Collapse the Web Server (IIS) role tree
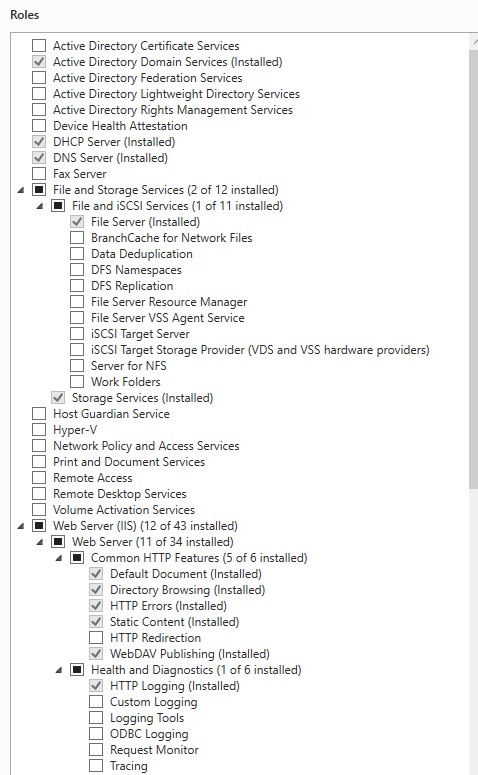The width and height of the screenshot is (478, 775). (x=20, y=526)
